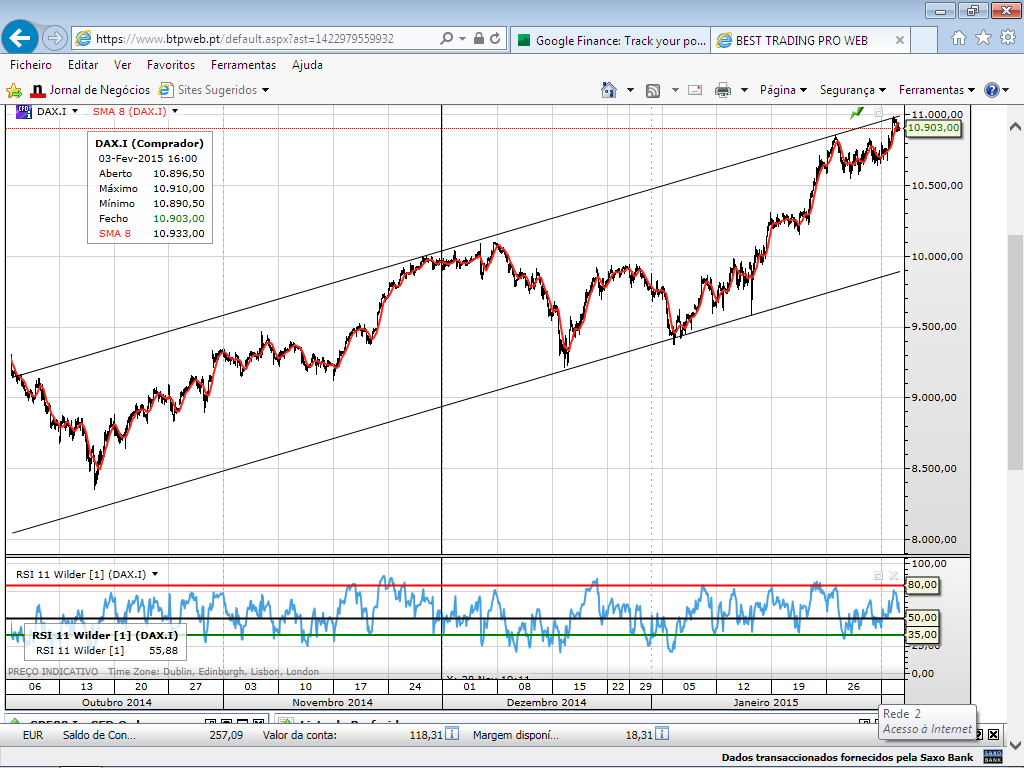
Task: Click the Print icon in command bar
Action: click(723, 90)
